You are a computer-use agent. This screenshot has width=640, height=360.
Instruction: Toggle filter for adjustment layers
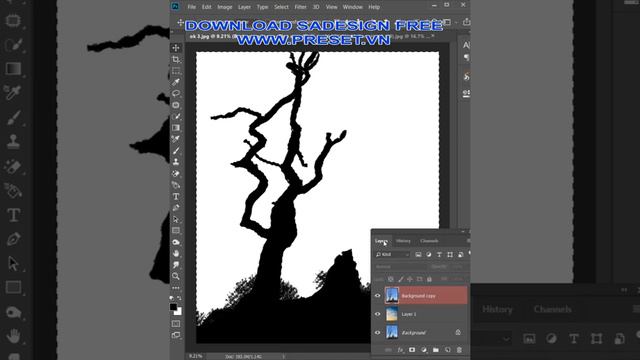429,255
